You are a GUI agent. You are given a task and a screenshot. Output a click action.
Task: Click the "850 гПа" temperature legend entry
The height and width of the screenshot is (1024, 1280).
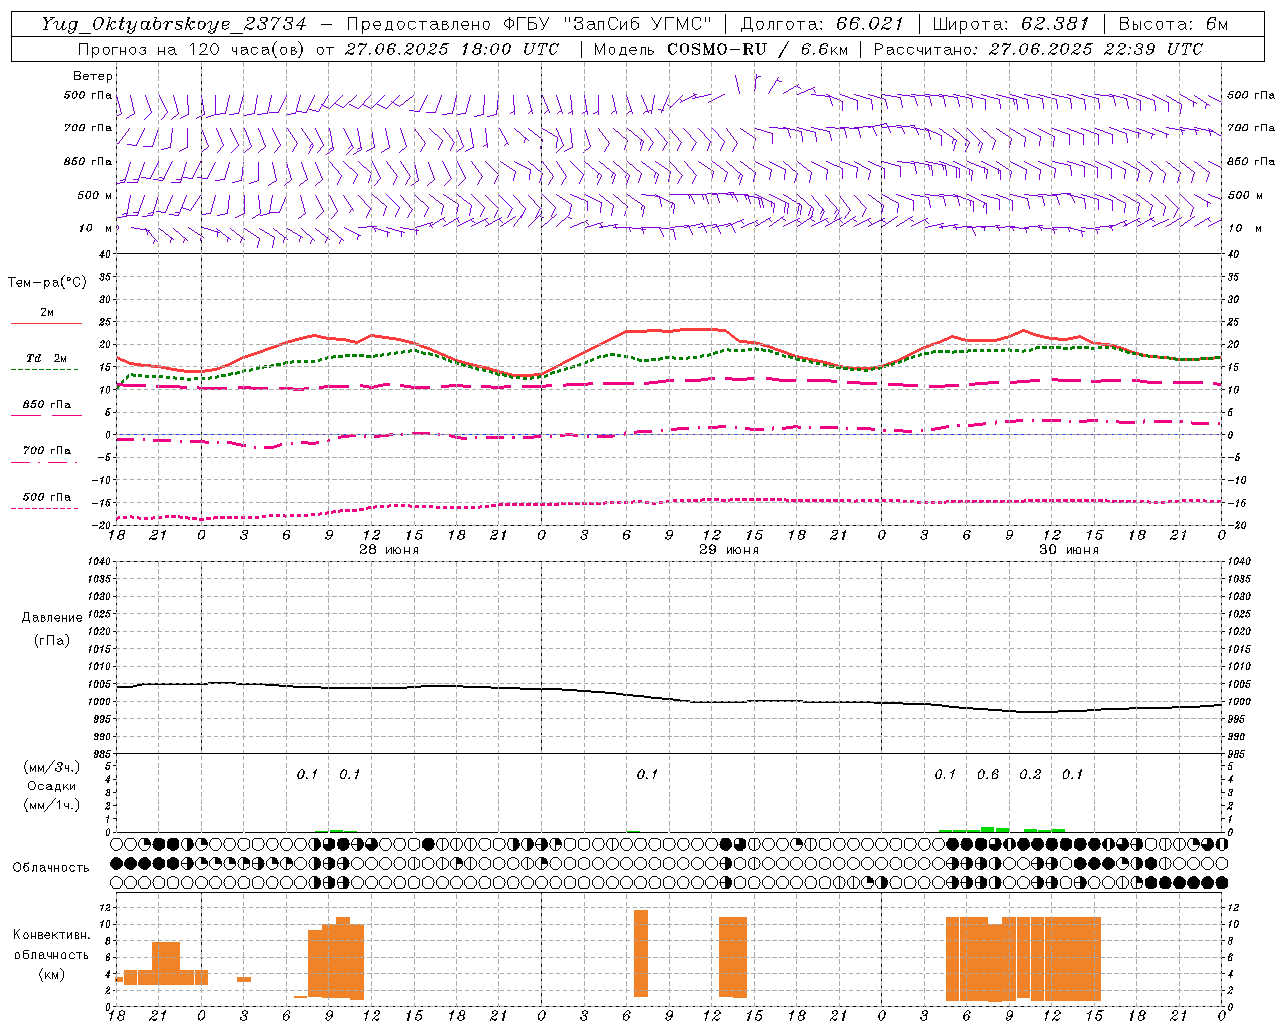point(47,404)
